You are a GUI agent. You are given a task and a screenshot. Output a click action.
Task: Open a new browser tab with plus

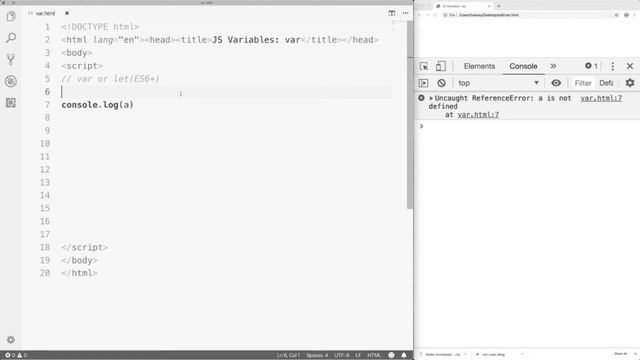click(x=498, y=6)
